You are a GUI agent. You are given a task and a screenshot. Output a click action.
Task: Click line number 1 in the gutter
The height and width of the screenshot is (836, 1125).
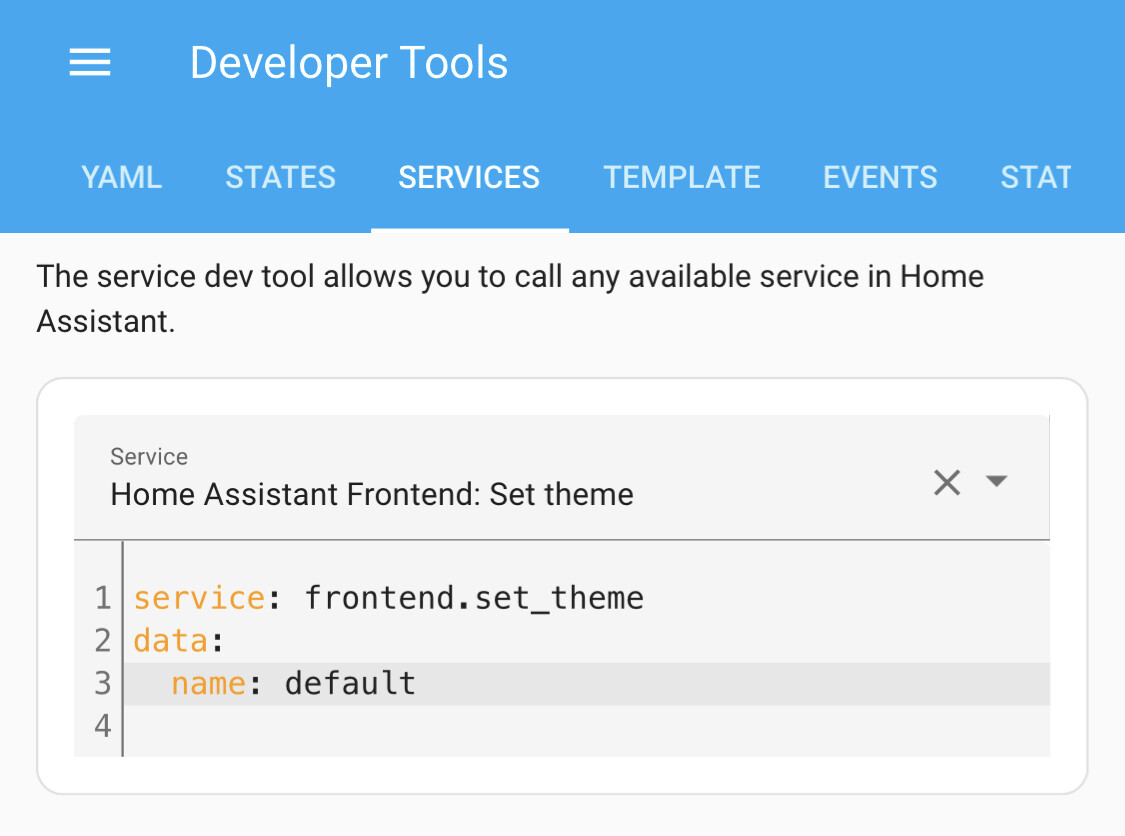coord(102,598)
